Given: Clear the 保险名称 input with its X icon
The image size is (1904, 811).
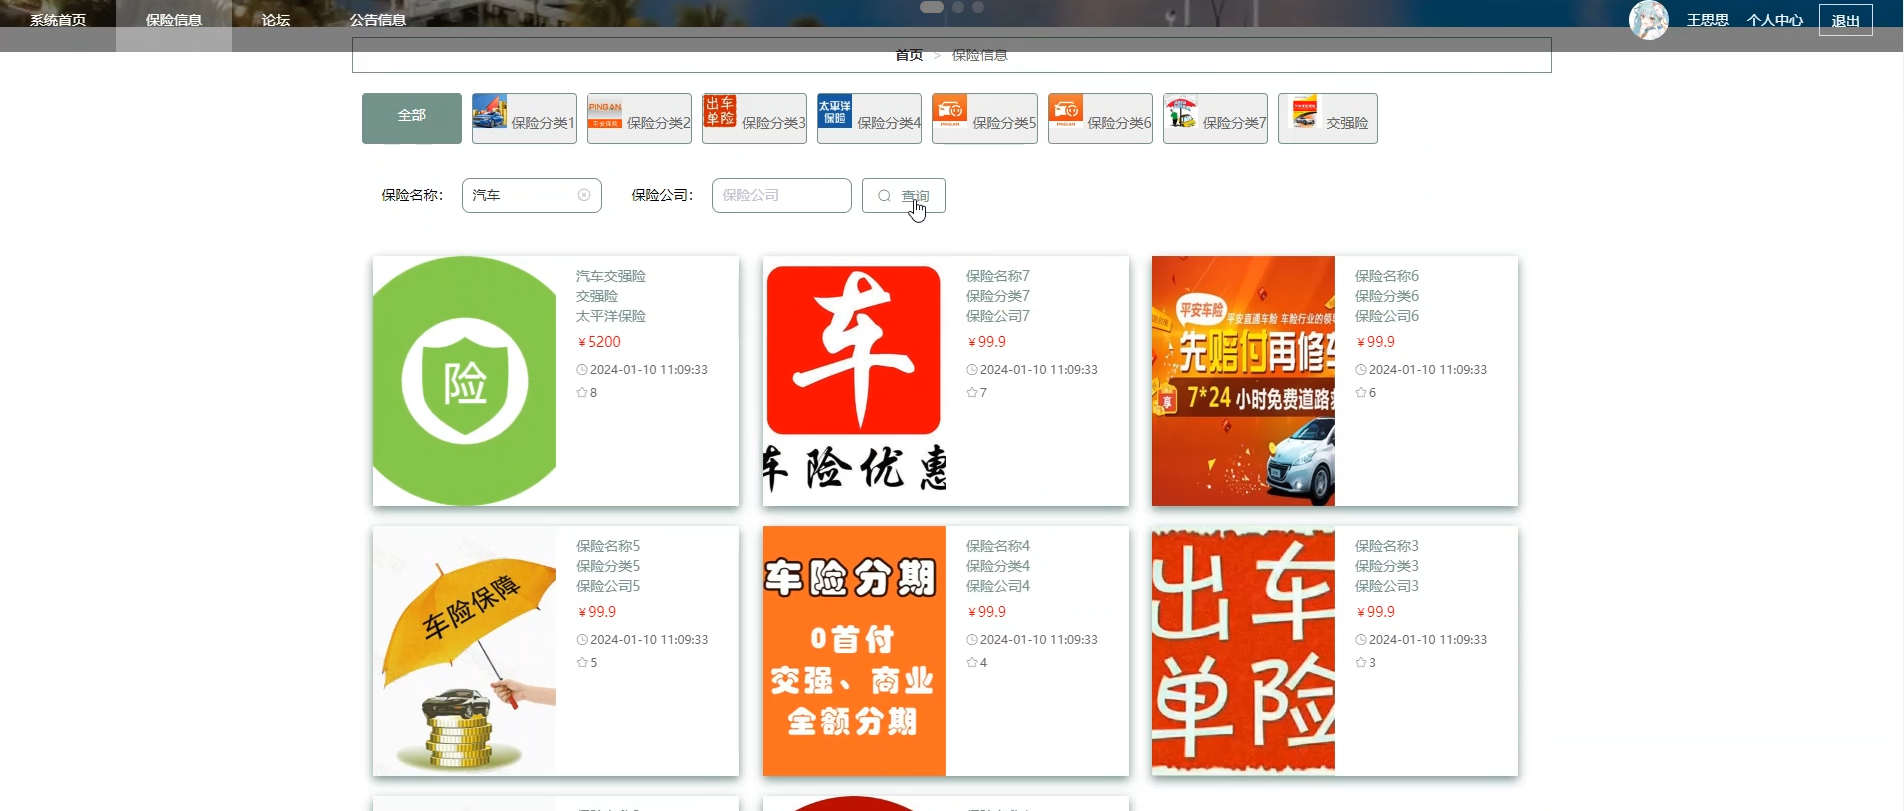Looking at the screenshot, I should [x=584, y=195].
